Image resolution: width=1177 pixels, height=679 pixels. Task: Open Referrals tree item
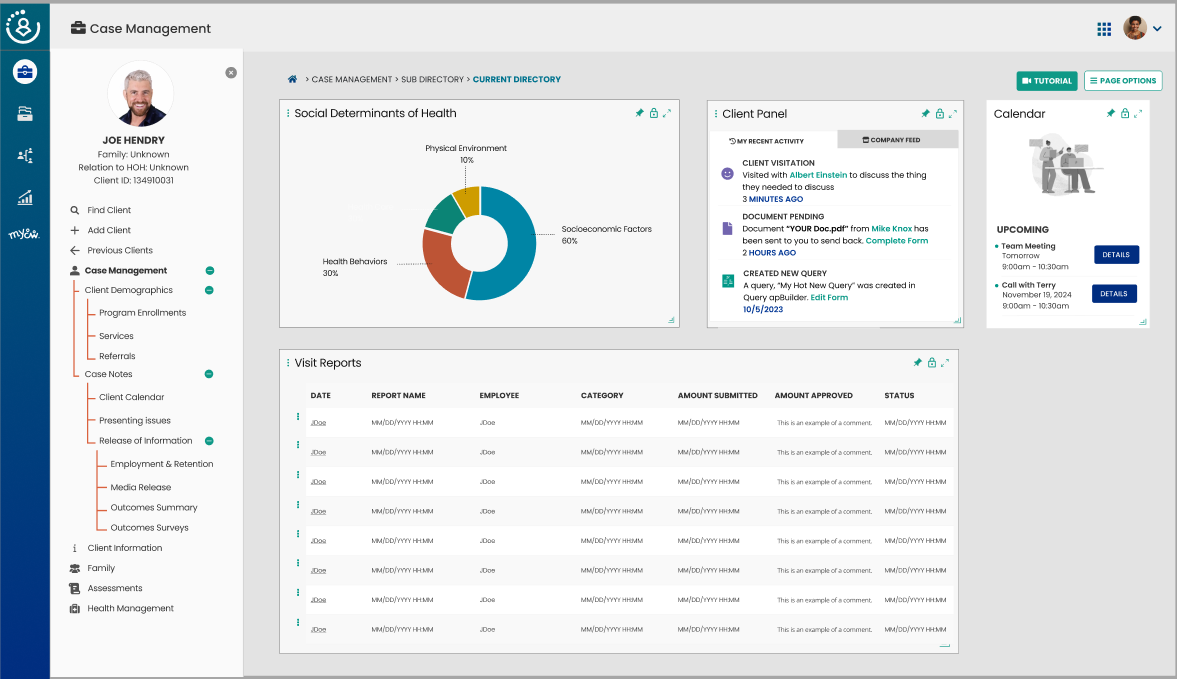(117, 356)
